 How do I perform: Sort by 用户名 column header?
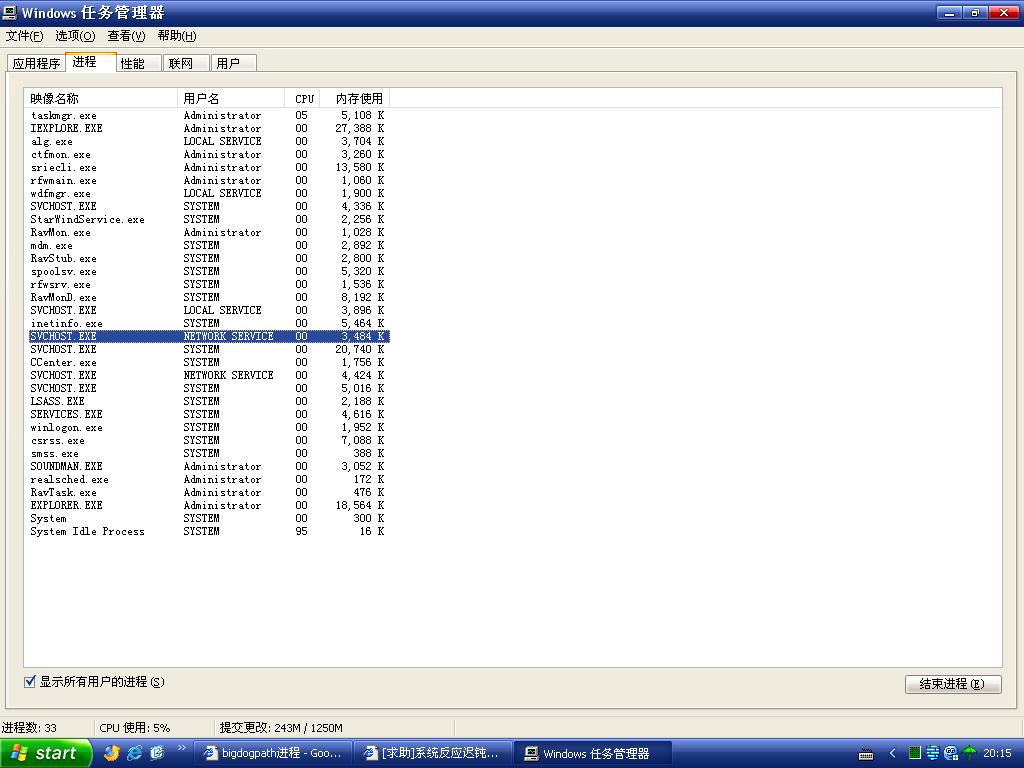pos(231,99)
